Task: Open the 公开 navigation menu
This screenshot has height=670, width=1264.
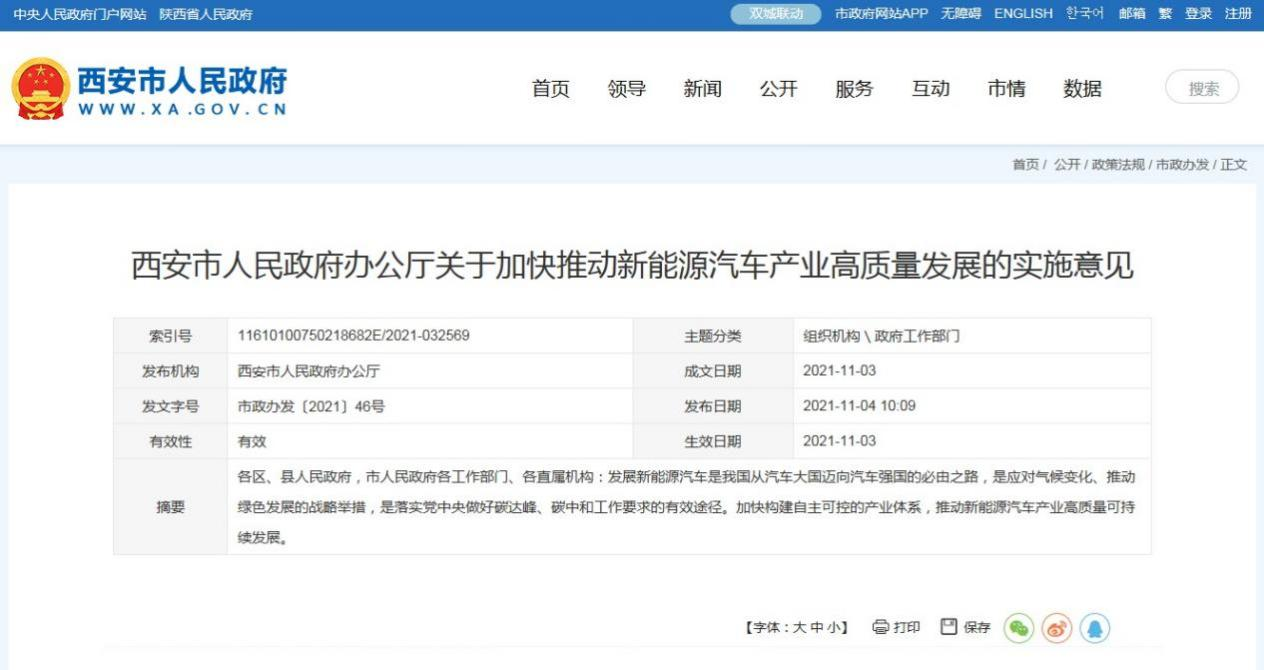Action: coord(778,89)
